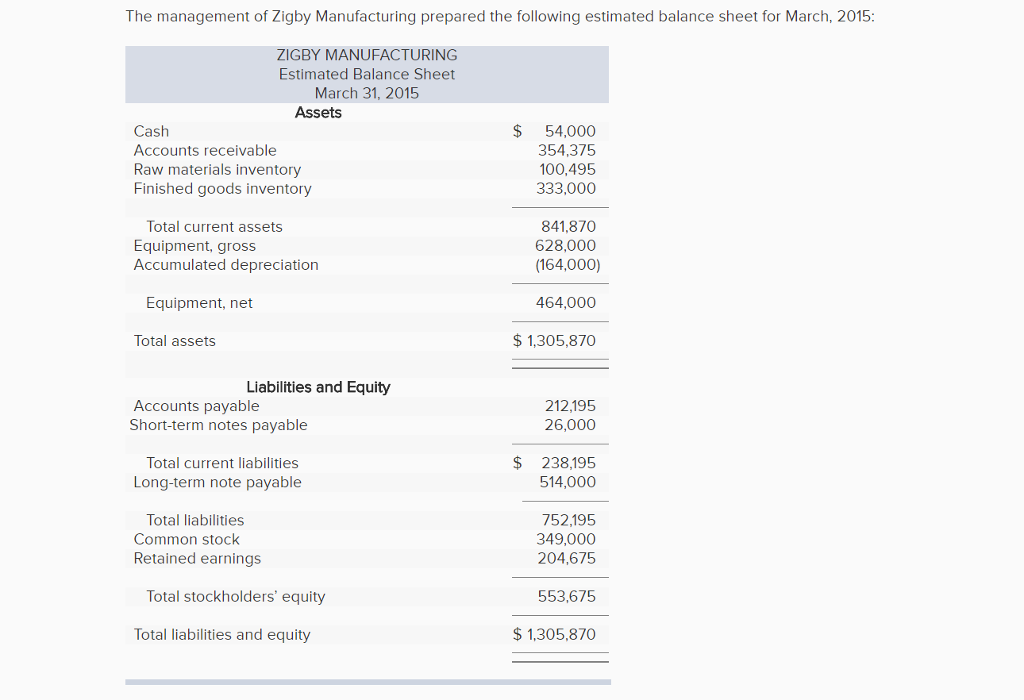Select the Raw materials inventory label
The width and height of the screenshot is (1024, 700).
click(217, 169)
